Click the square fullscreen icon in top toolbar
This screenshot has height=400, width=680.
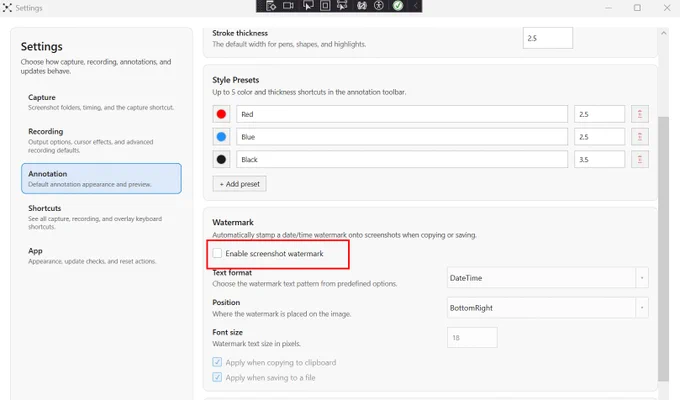click(x=325, y=6)
